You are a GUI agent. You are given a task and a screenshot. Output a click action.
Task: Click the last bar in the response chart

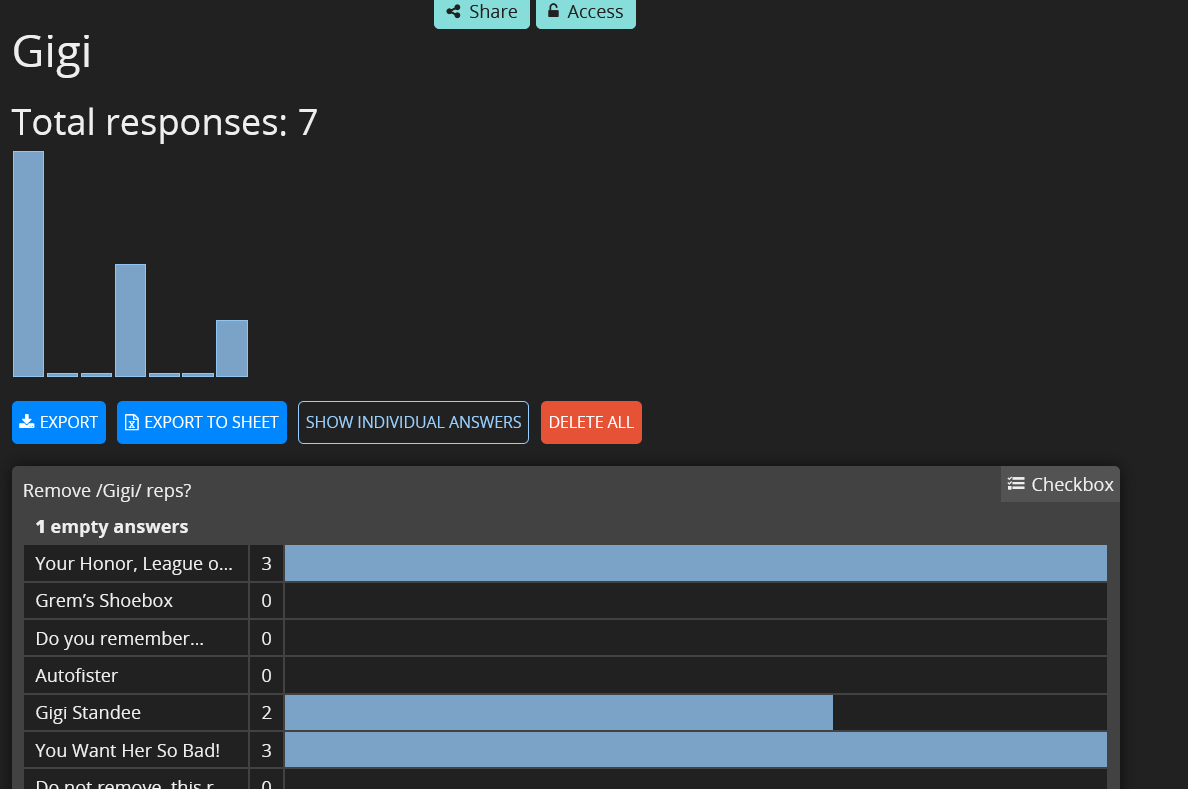232,348
